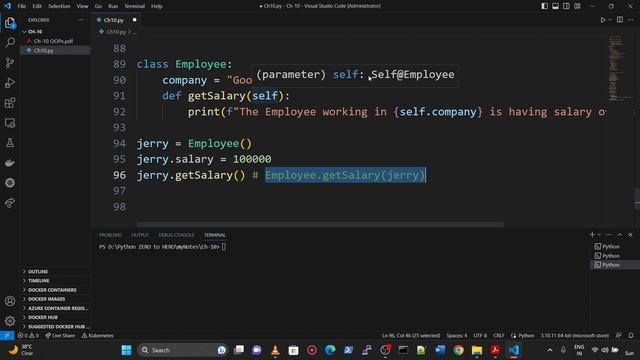Image resolution: width=640 pixels, height=360 pixels.
Task: Close the terminal panel
Action: [630, 235]
